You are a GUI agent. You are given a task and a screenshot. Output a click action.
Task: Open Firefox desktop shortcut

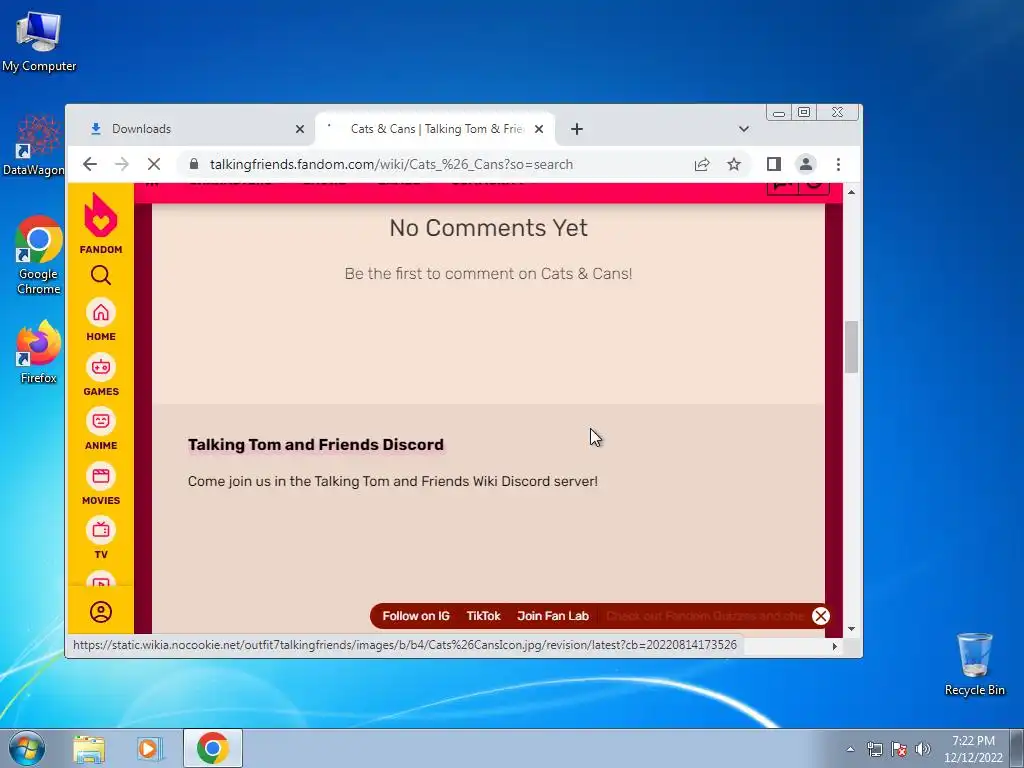pos(39,351)
